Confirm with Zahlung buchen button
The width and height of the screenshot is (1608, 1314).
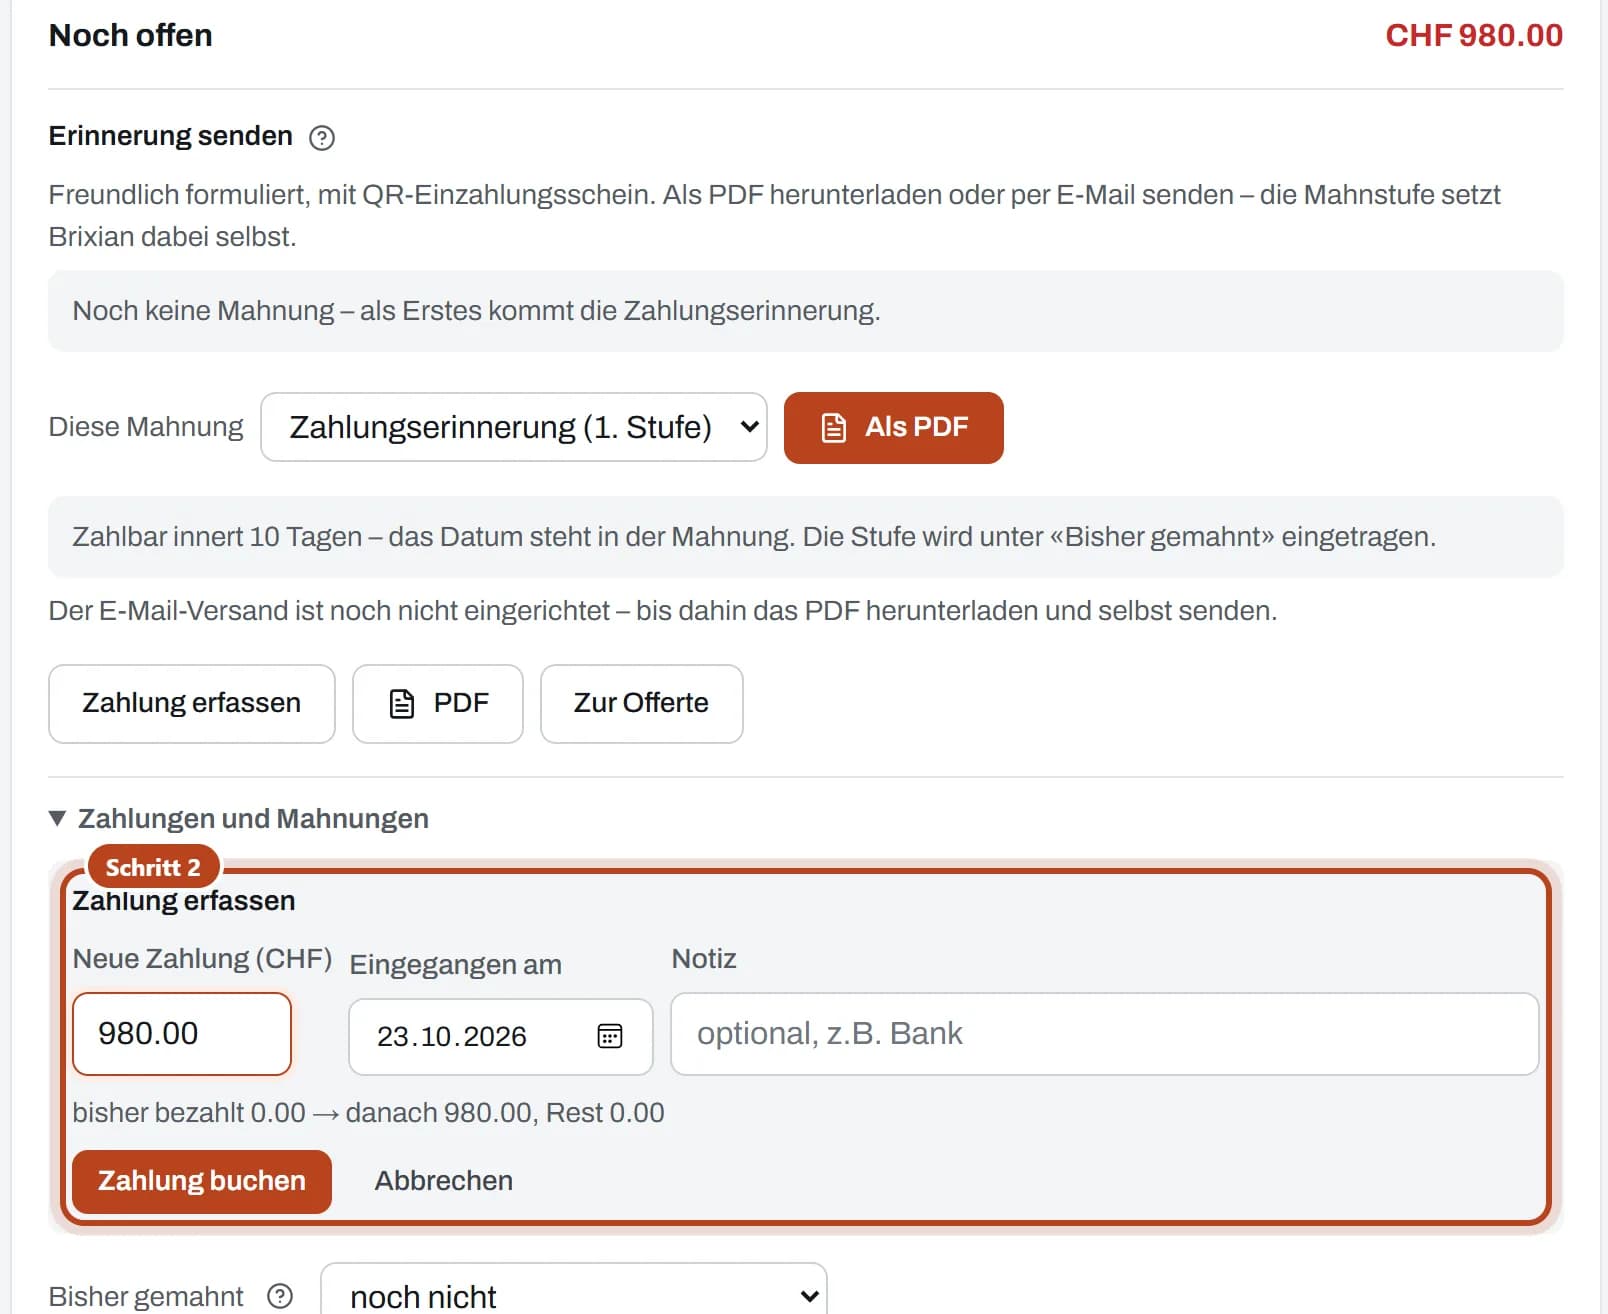pos(202,1181)
